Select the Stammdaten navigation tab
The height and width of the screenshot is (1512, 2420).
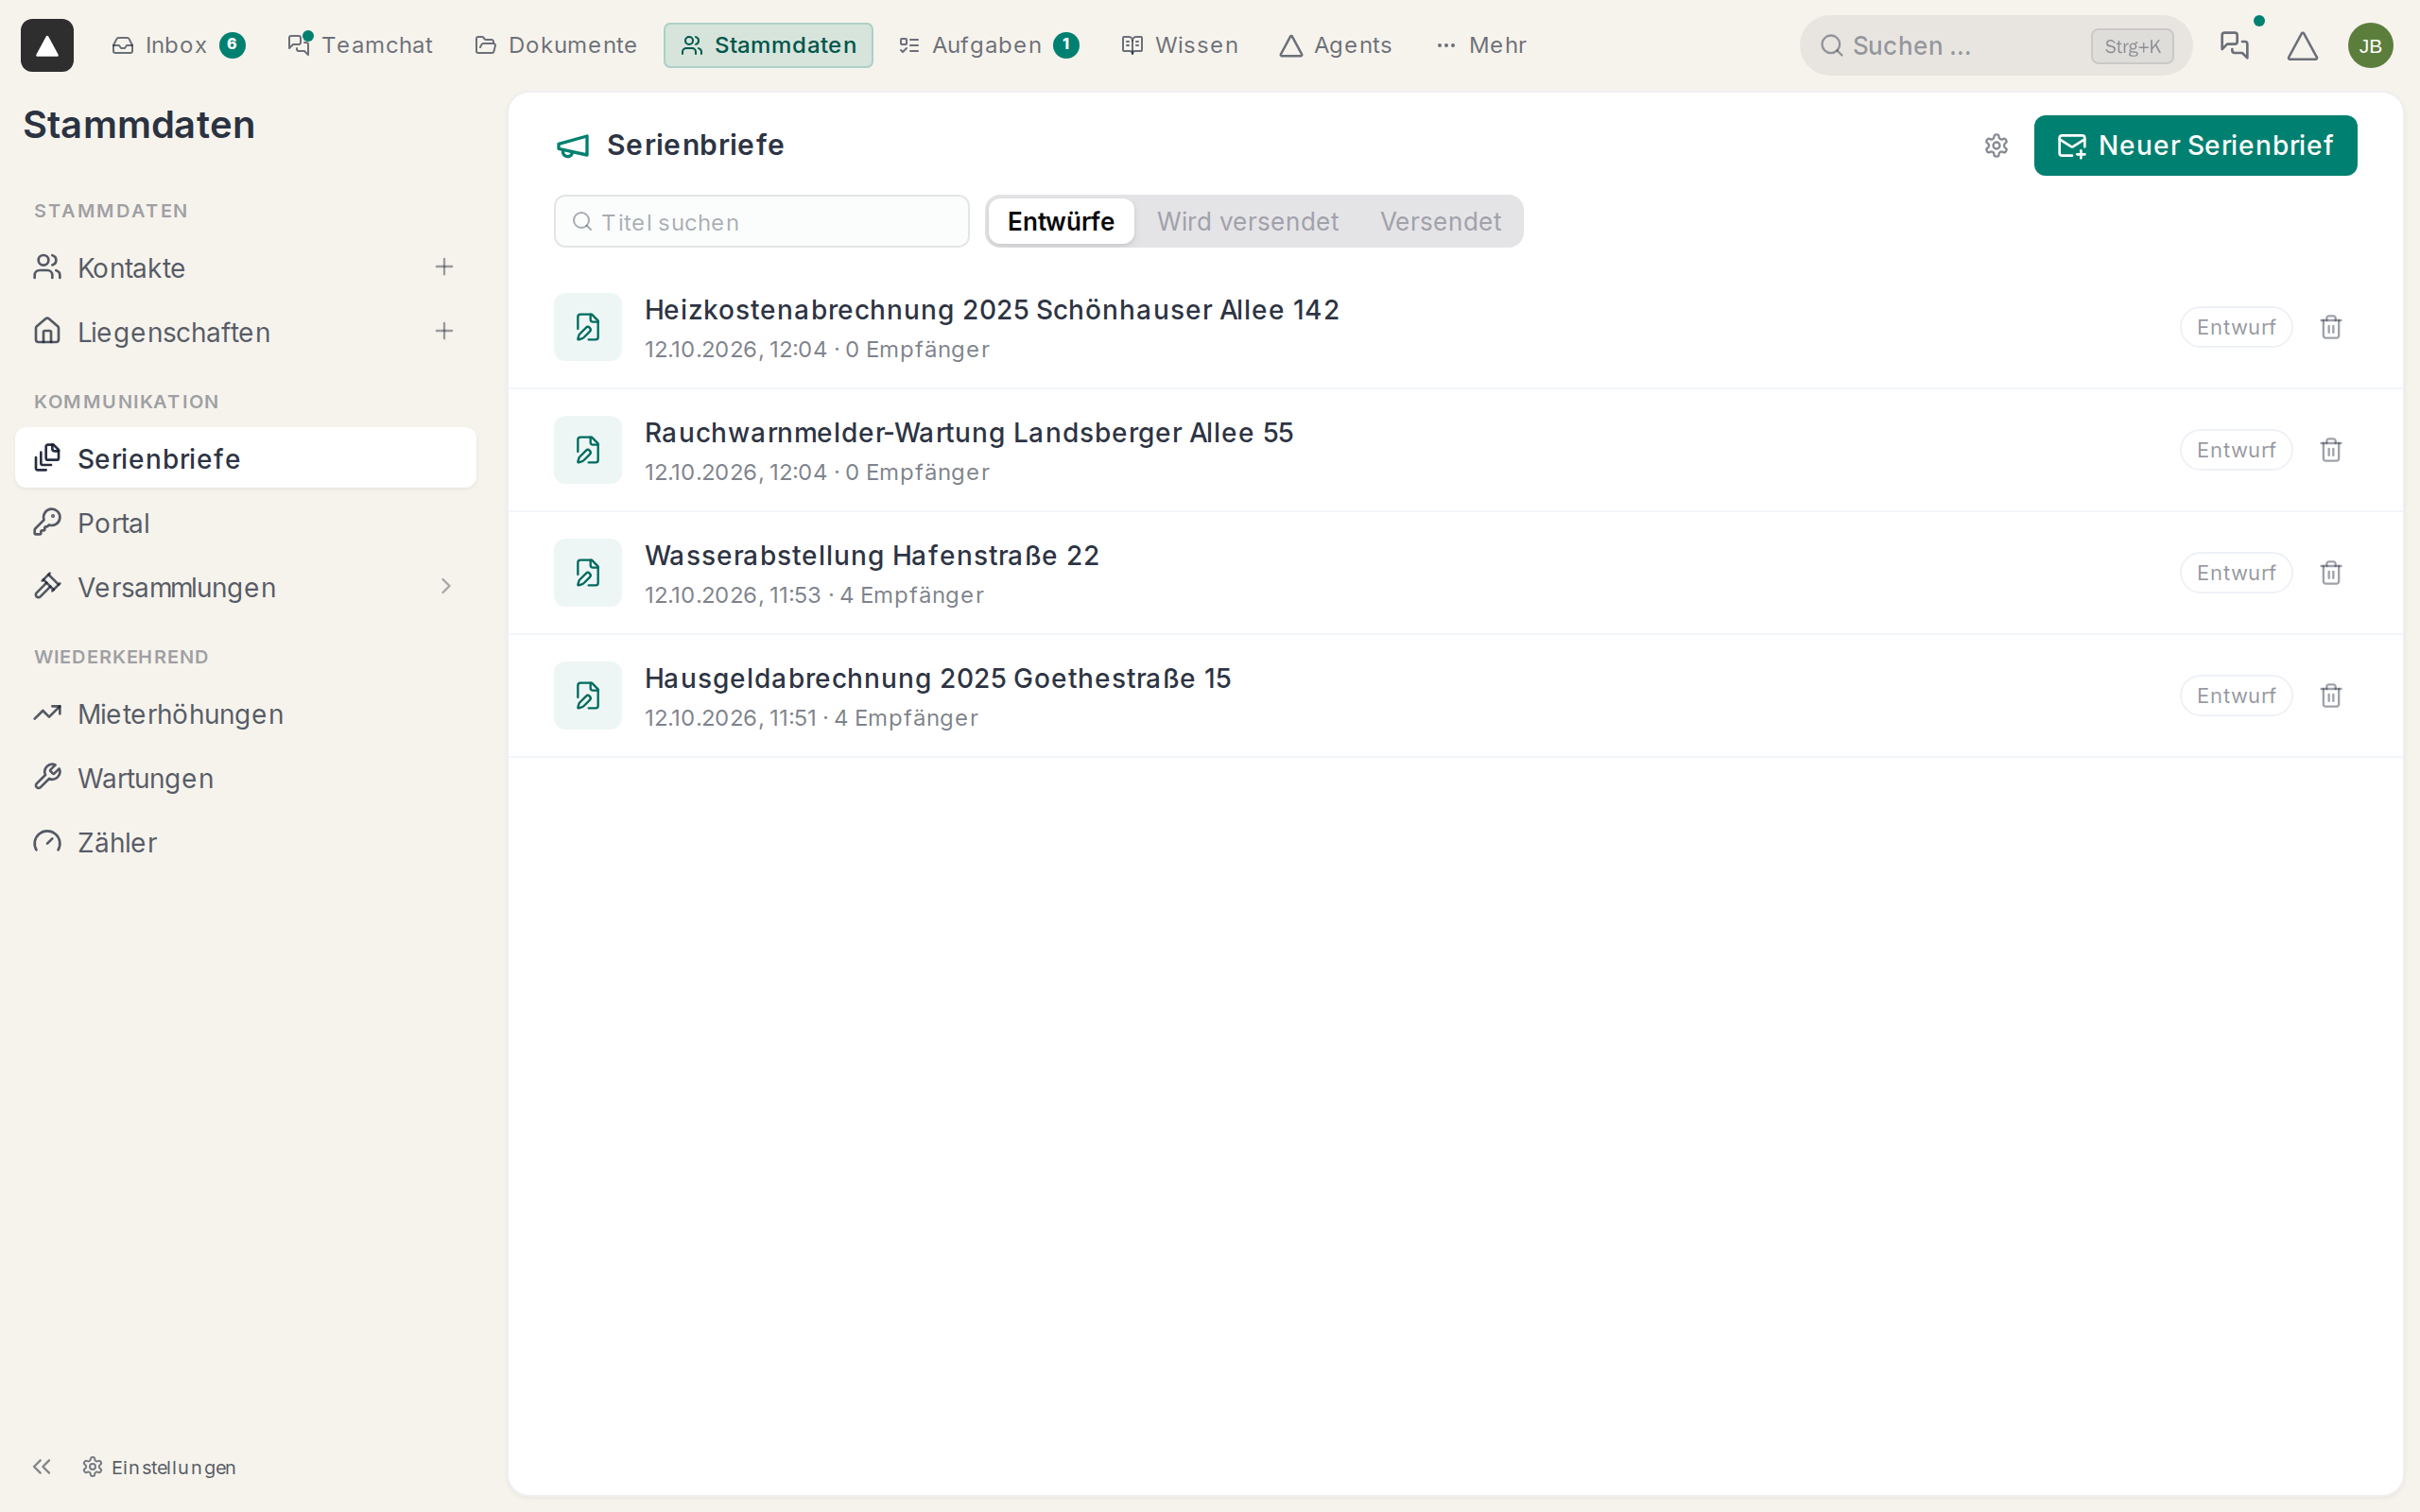pyautogui.click(x=768, y=45)
